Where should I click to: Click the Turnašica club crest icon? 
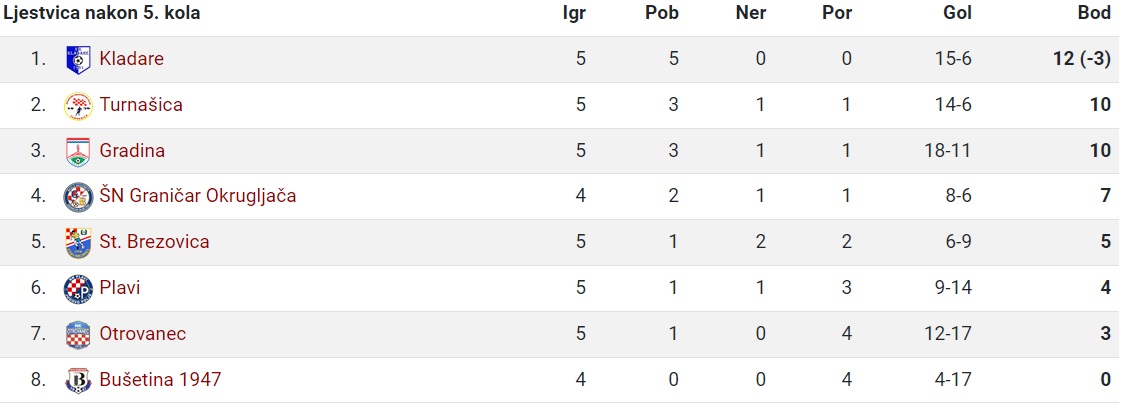78,106
